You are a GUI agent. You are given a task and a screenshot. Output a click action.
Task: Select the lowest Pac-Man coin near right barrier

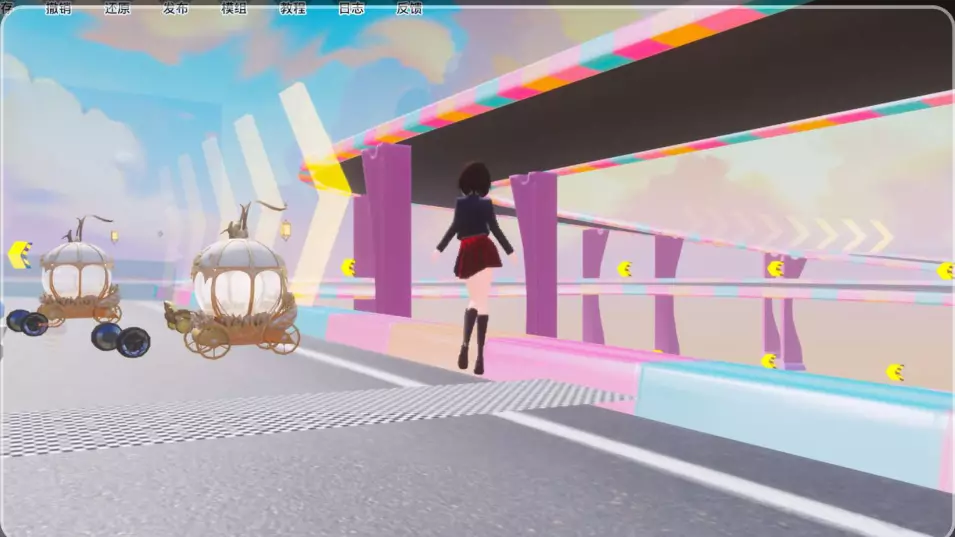point(894,373)
